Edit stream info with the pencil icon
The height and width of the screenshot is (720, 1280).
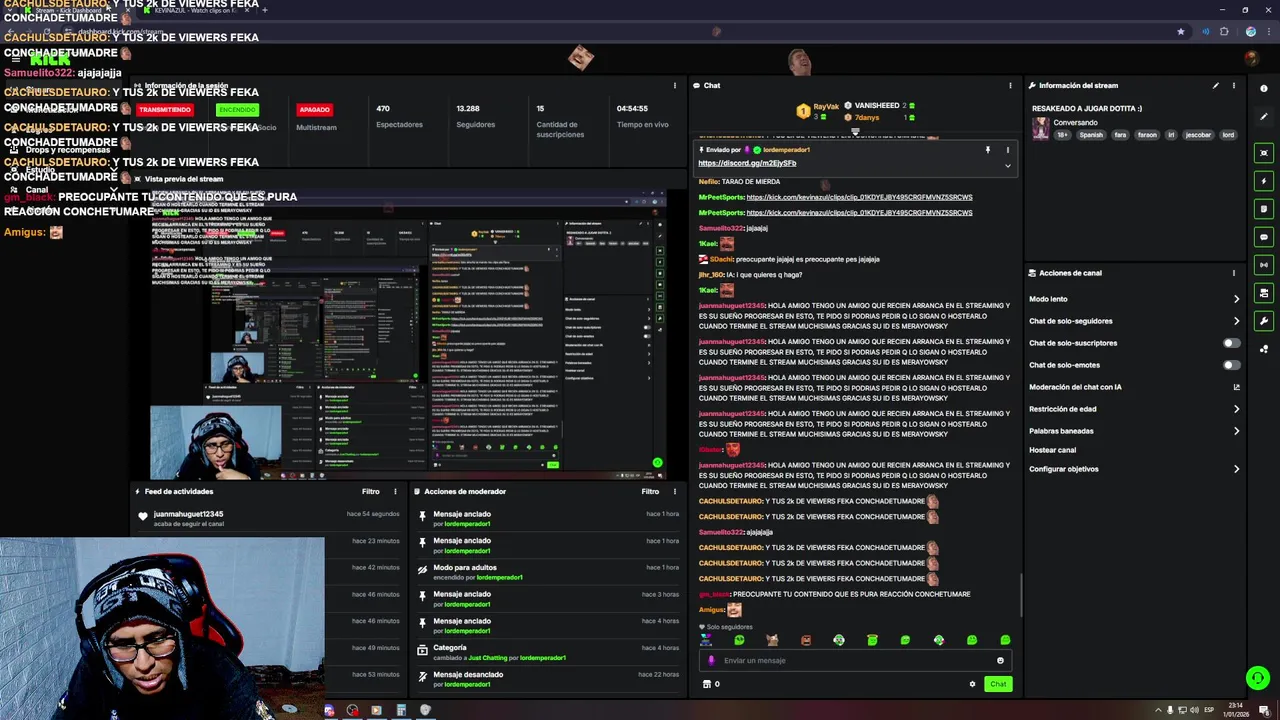click(x=1216, y=86)
